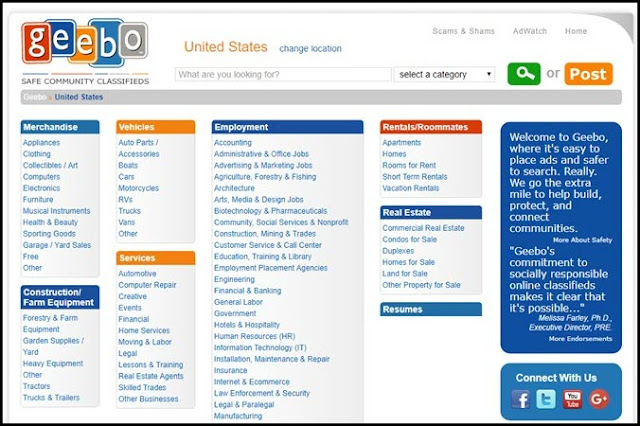Open the Rentals/Roommates category header

[x=431, y=127]
